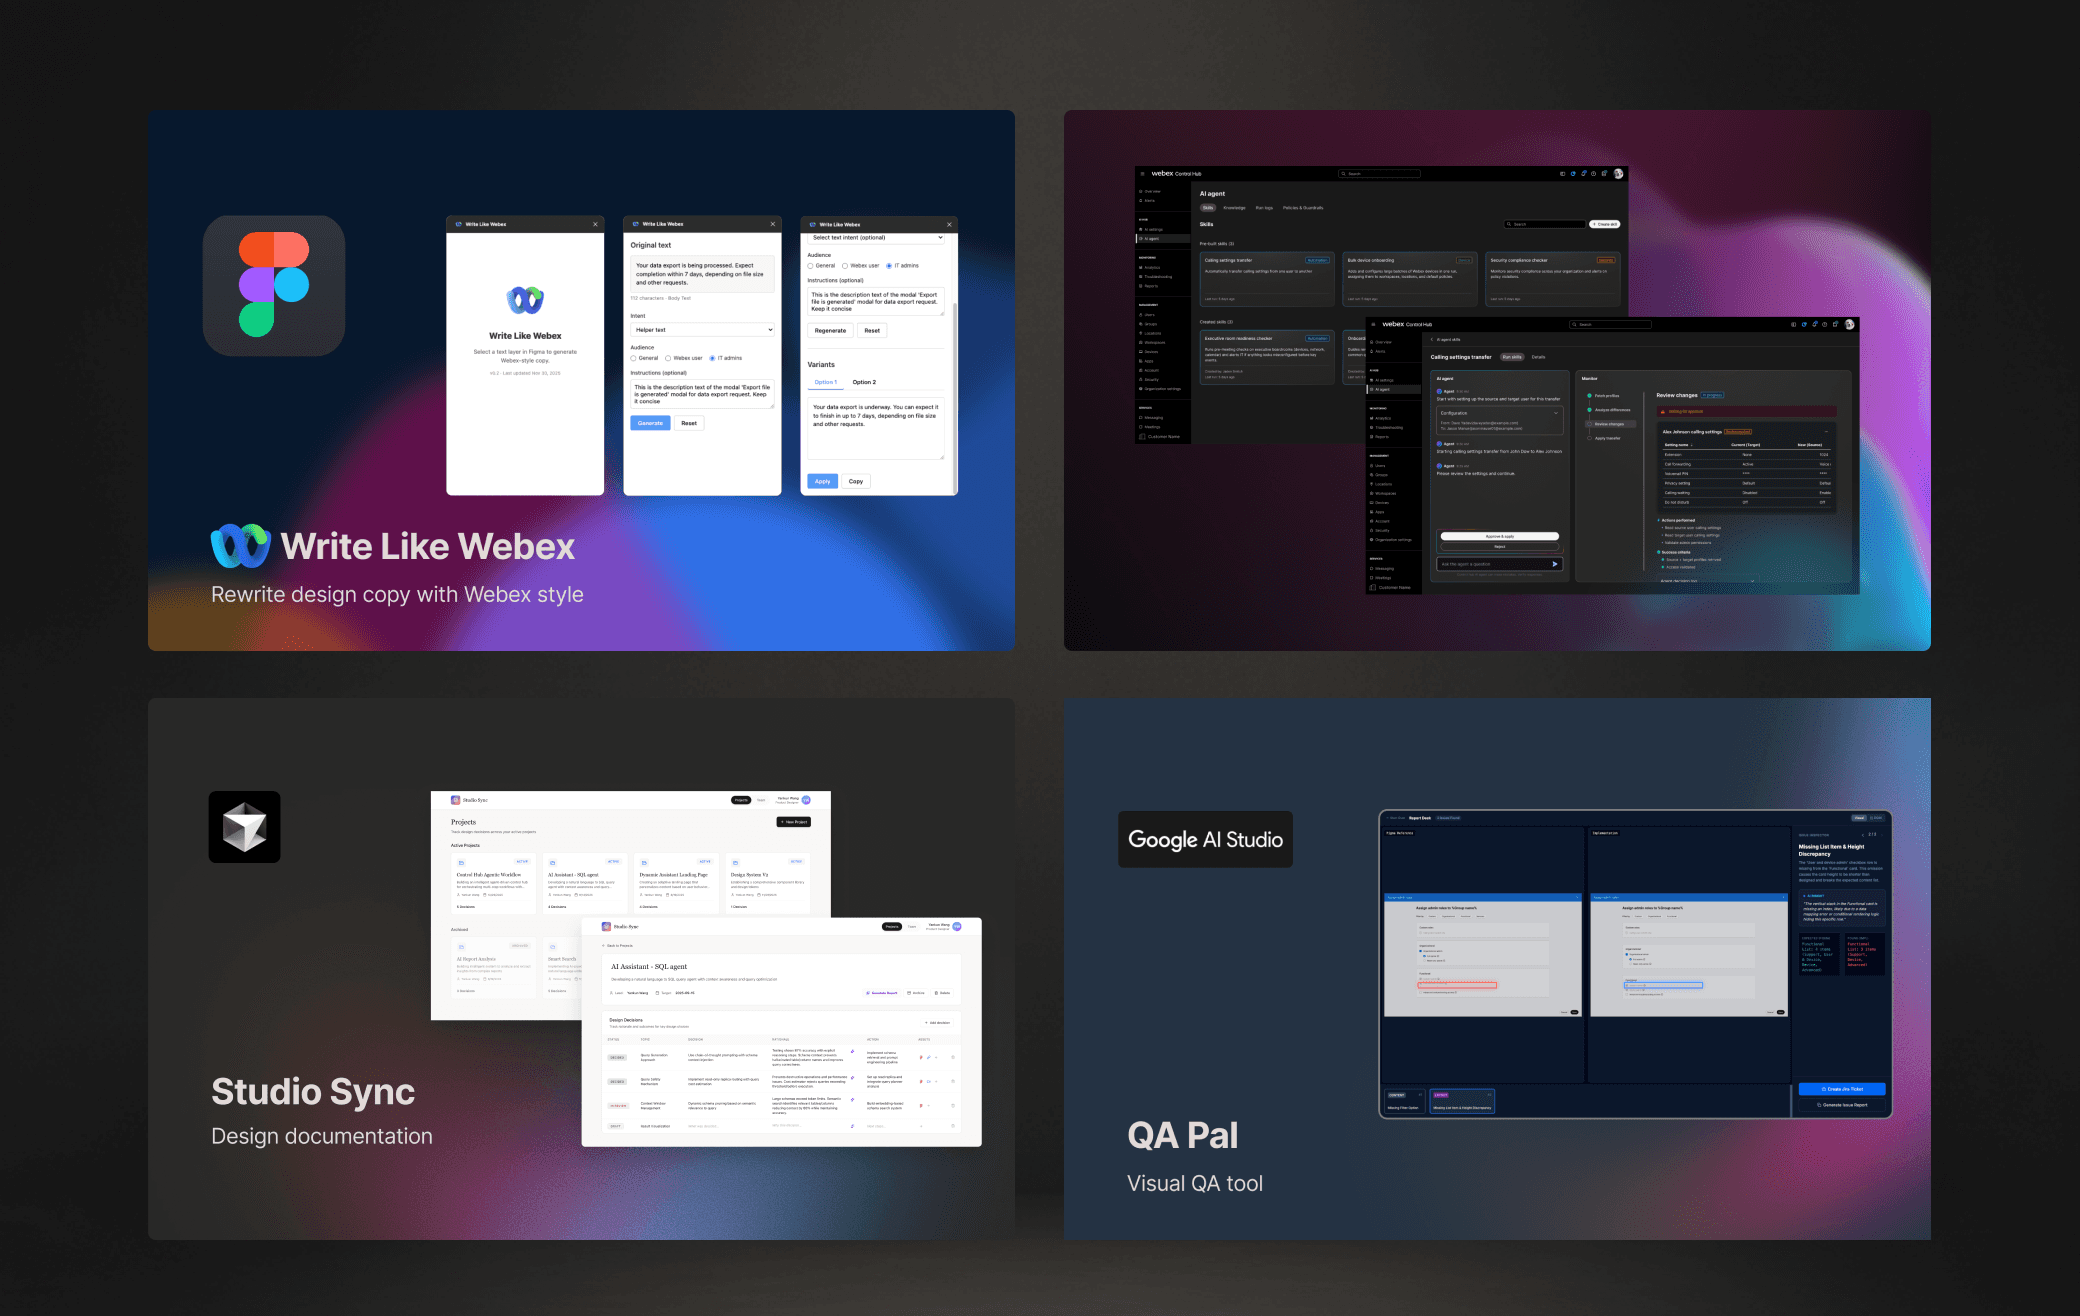This screenshot has height=1316, width=2080.
Task: Click the Generate Report sparkle button
Action: tap(881, 993)
